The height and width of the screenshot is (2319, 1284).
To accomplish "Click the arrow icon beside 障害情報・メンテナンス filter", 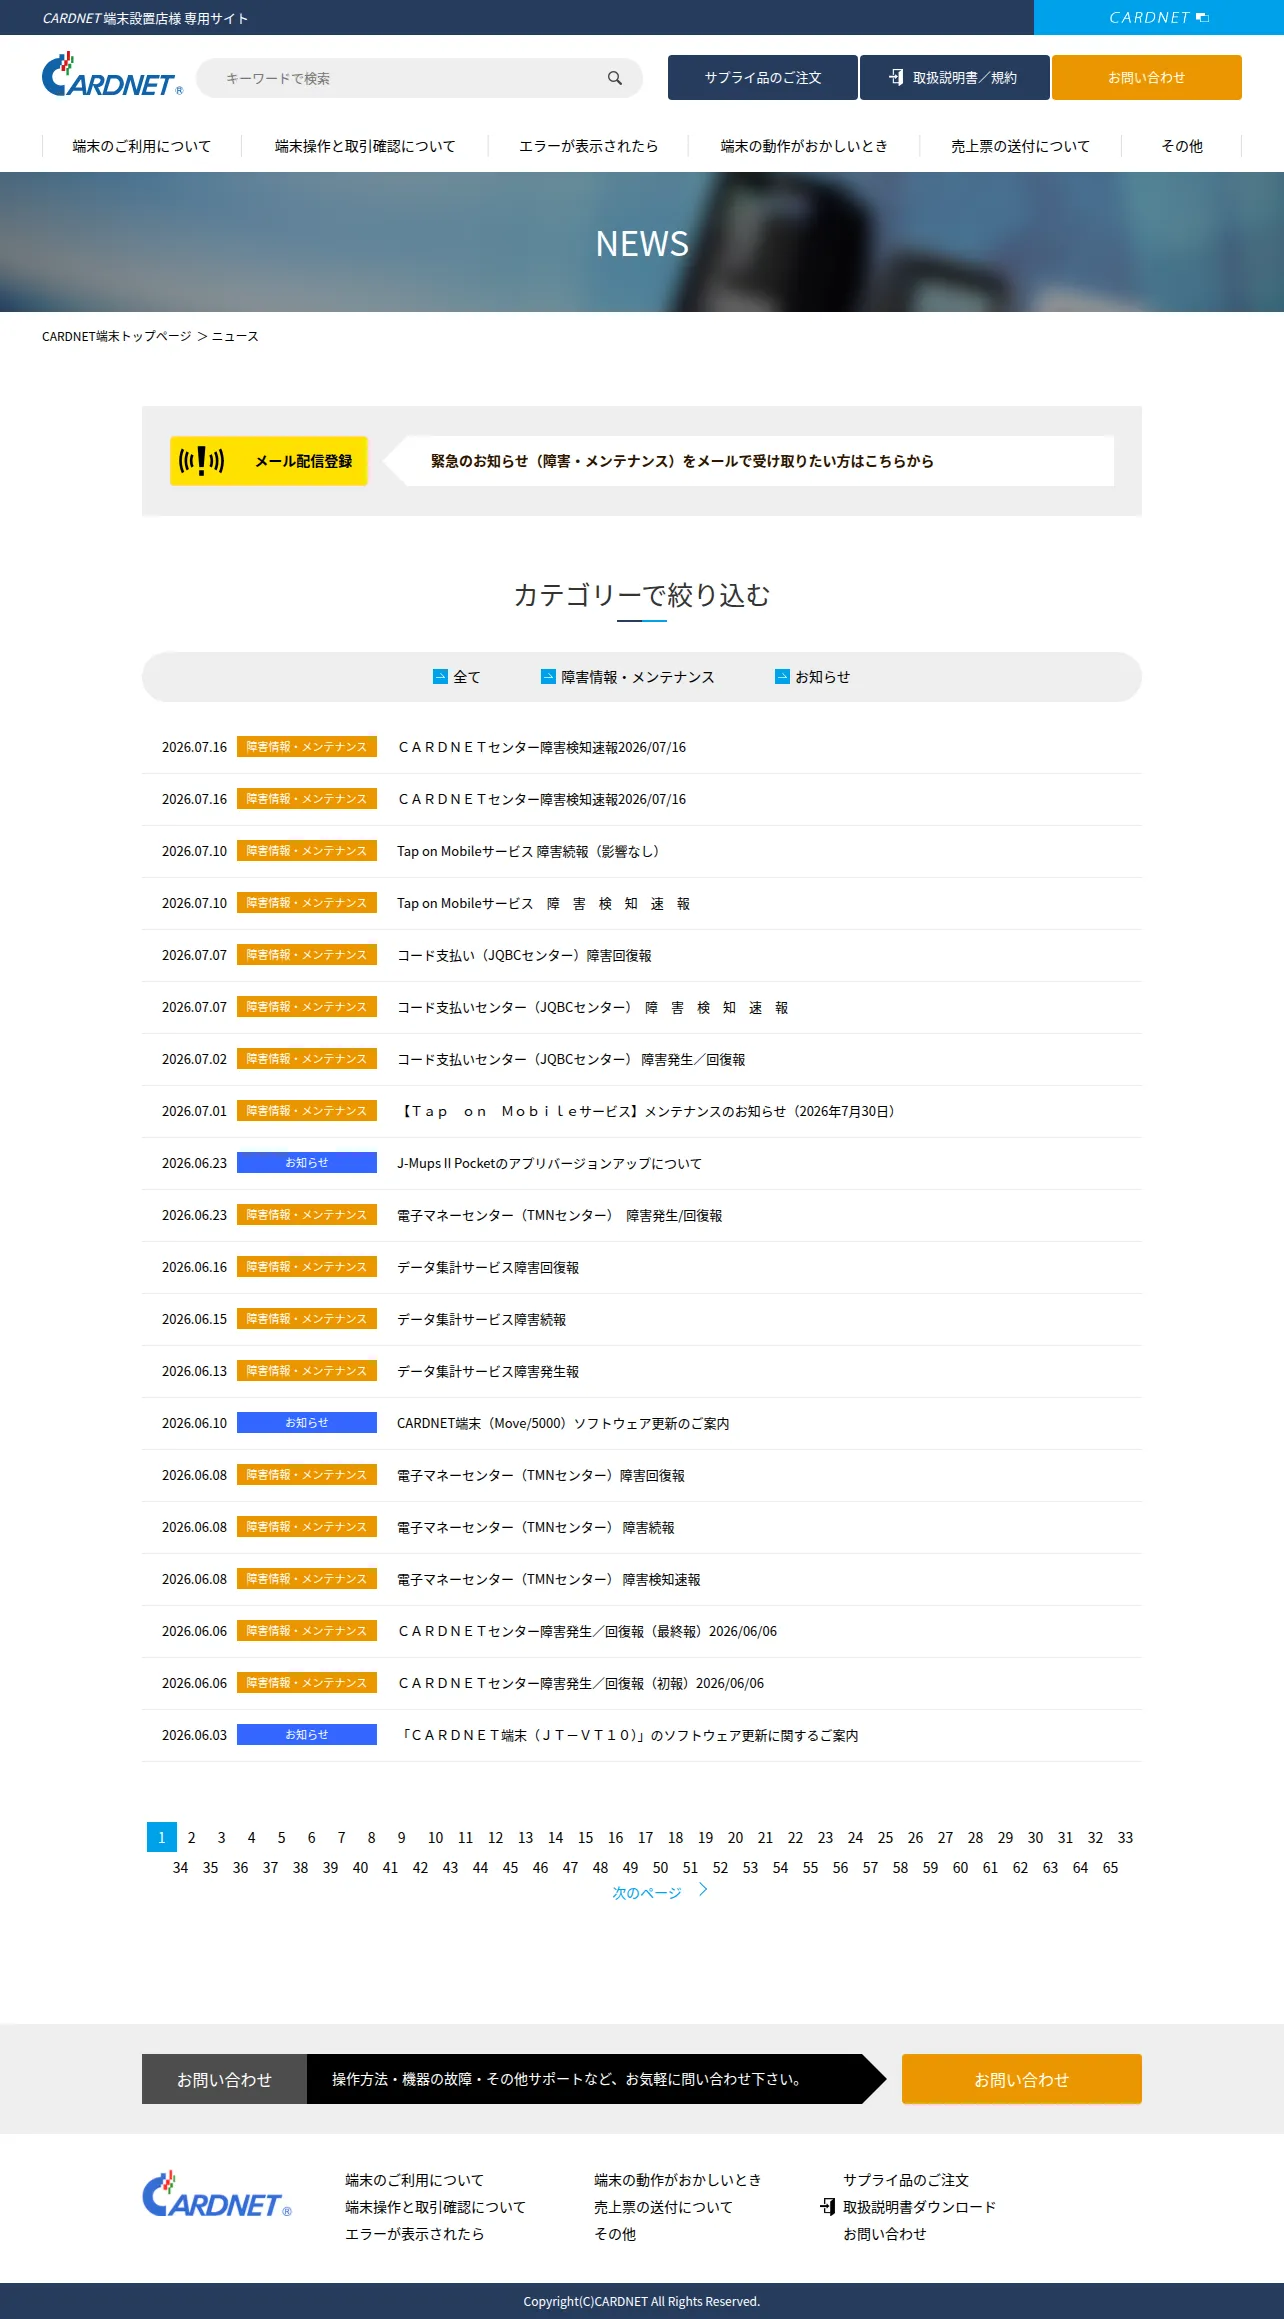I will pos(548,677).
